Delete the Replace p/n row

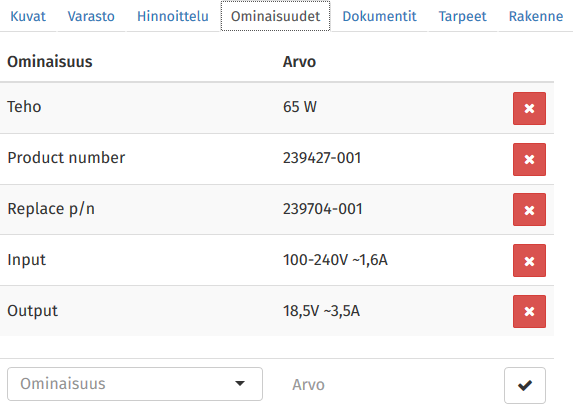529,210
